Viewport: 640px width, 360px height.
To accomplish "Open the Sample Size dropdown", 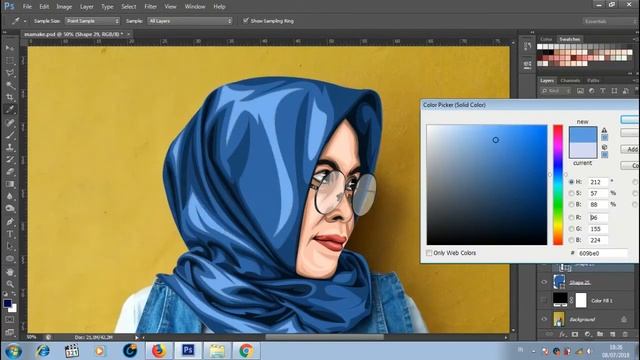I will (92, 21).
